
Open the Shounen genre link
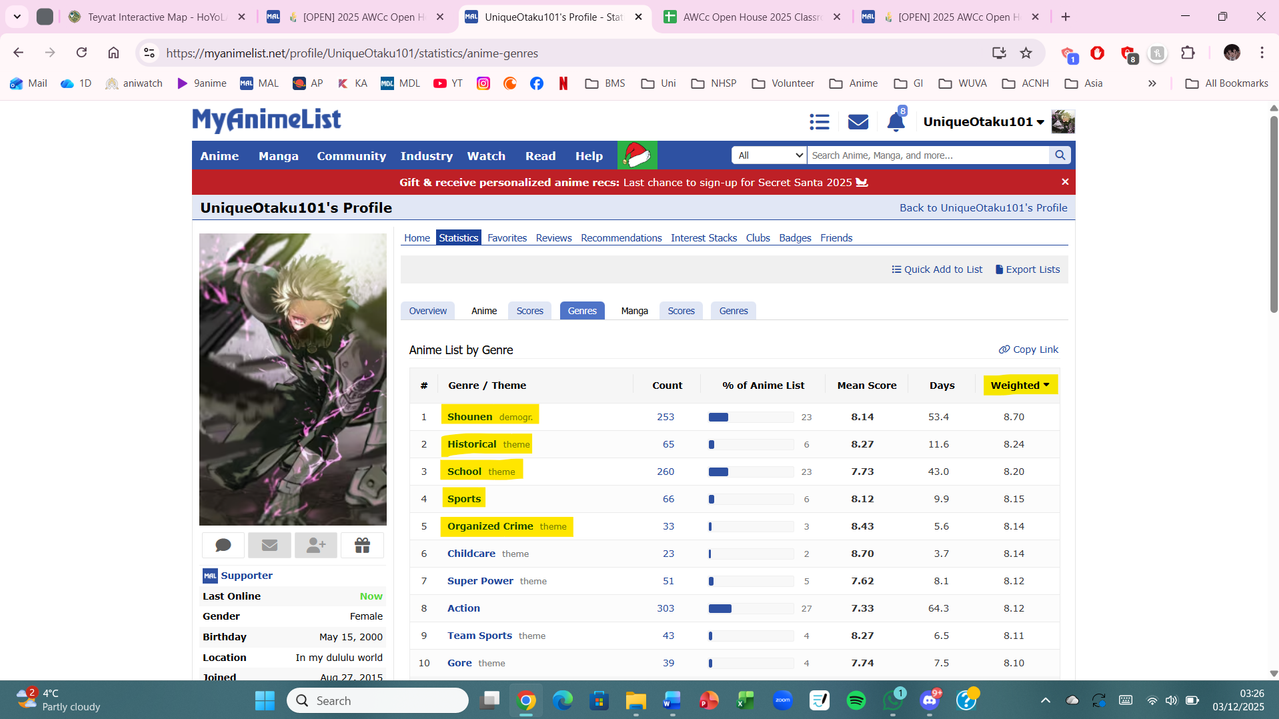[x=470, y=416]
